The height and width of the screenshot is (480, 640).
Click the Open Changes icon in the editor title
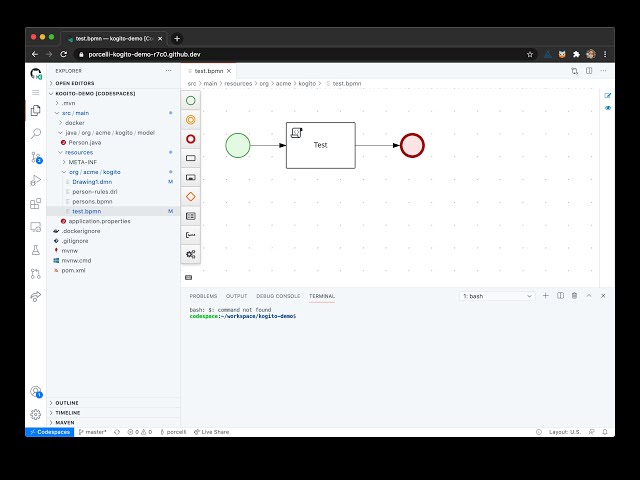(574, 71)
